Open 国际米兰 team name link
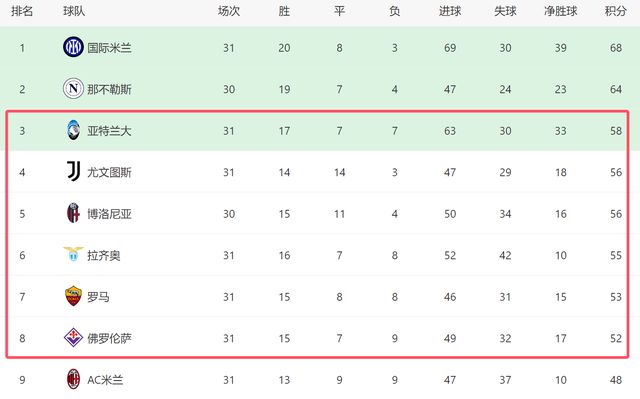640x399 pixels. [x=109, y=48]
